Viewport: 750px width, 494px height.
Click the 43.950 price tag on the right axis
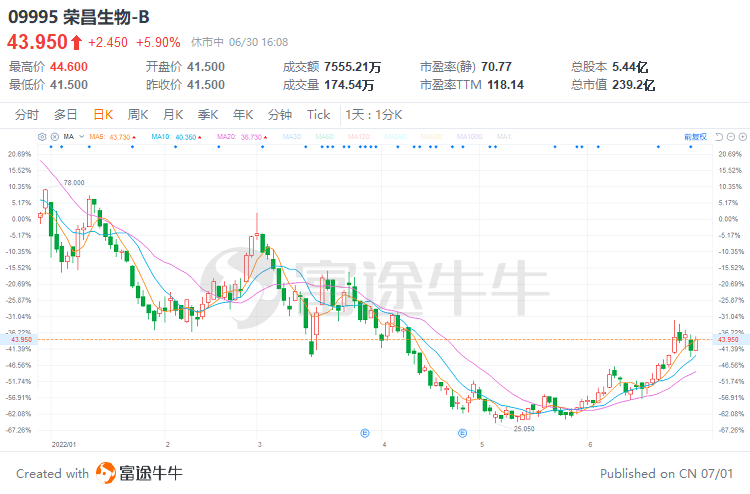click(731, 340)
